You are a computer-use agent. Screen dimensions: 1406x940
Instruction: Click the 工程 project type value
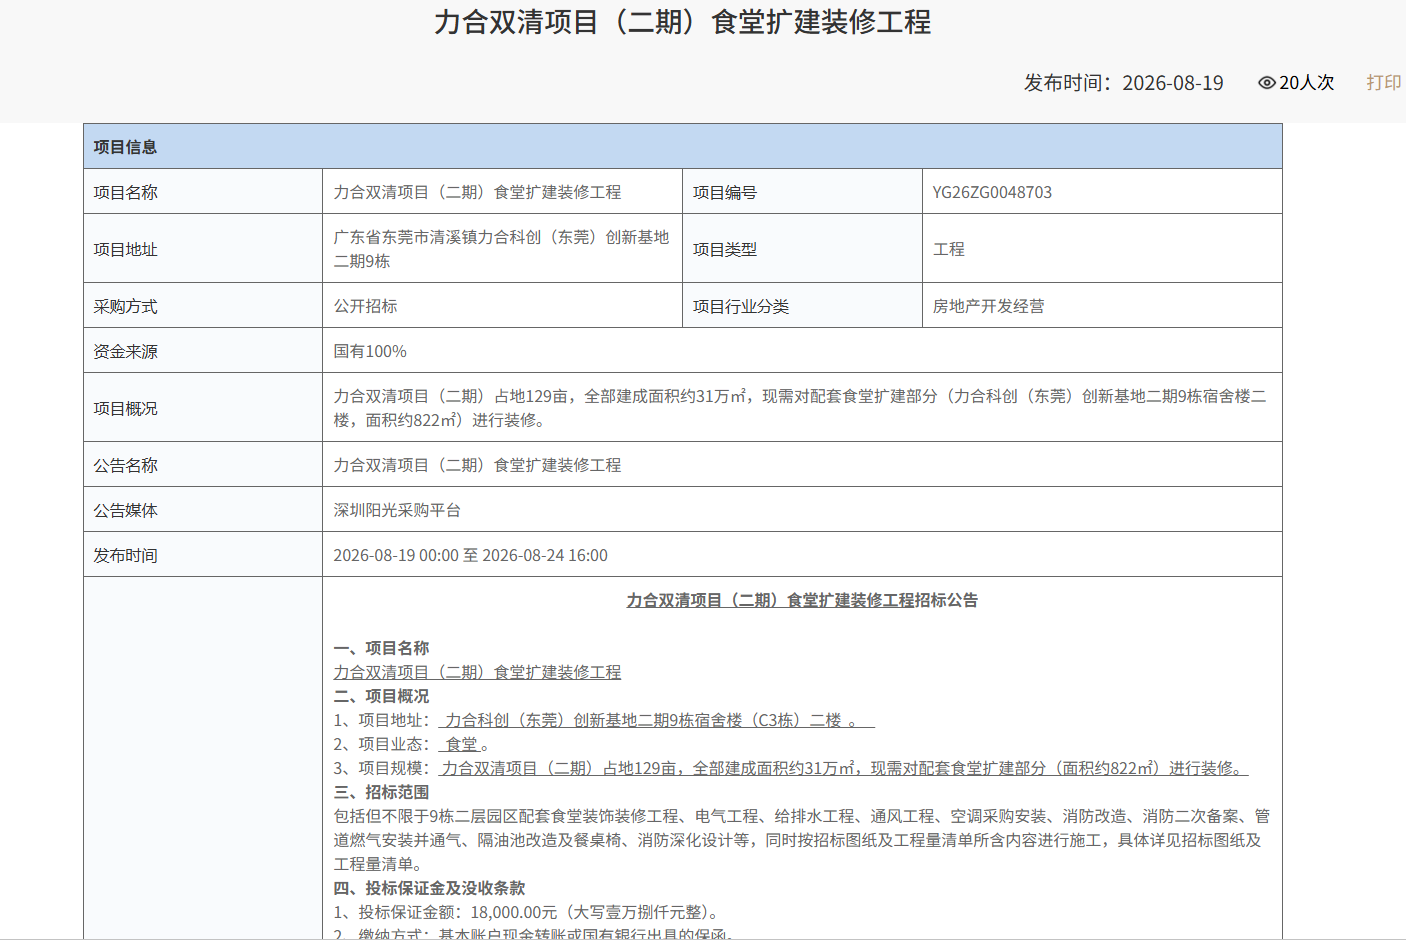[948, 249]
